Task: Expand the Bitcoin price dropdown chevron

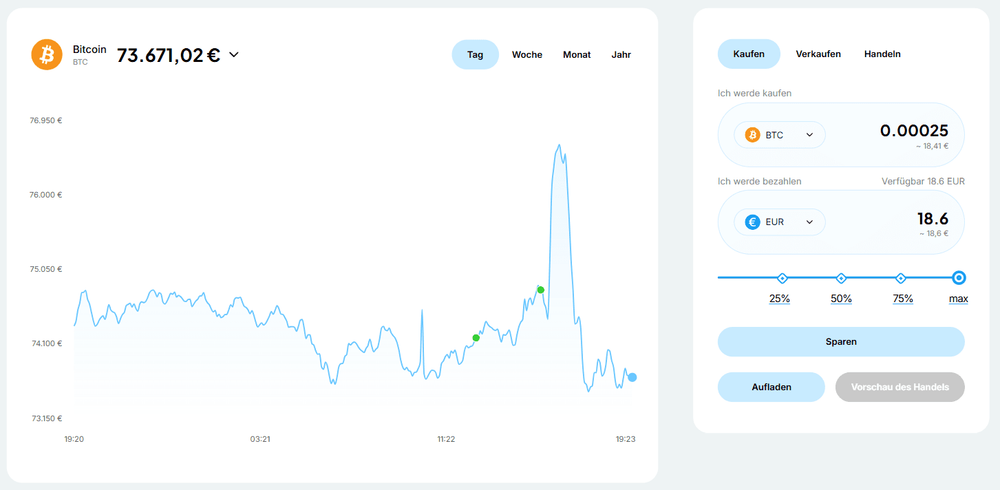Action: (x=234, y=55)
